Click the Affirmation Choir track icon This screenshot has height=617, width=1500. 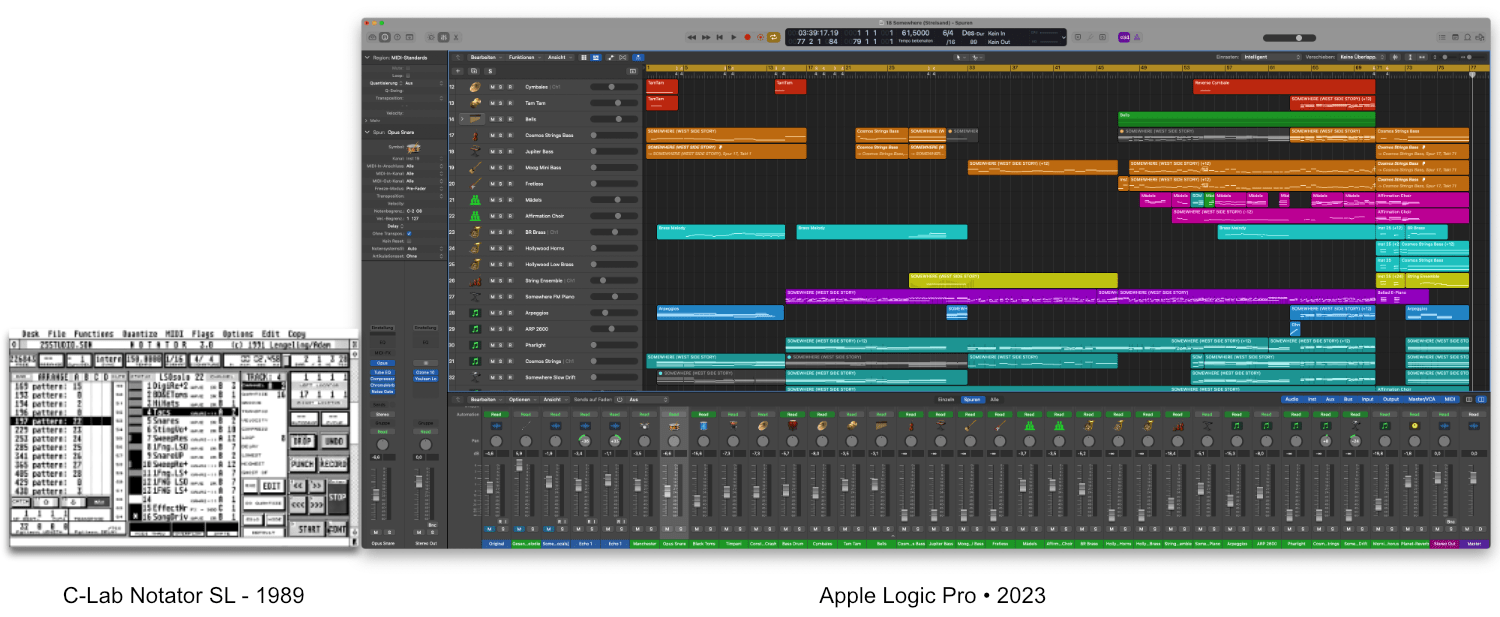click(x=475, y=216)
